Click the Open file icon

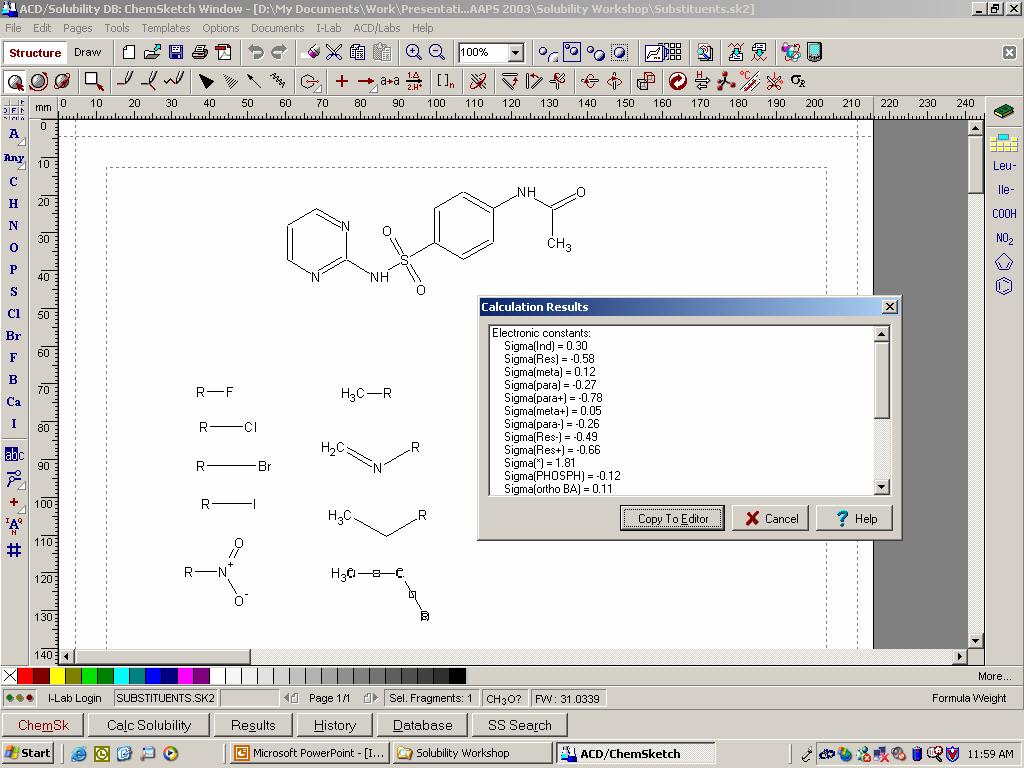(152, 52)
